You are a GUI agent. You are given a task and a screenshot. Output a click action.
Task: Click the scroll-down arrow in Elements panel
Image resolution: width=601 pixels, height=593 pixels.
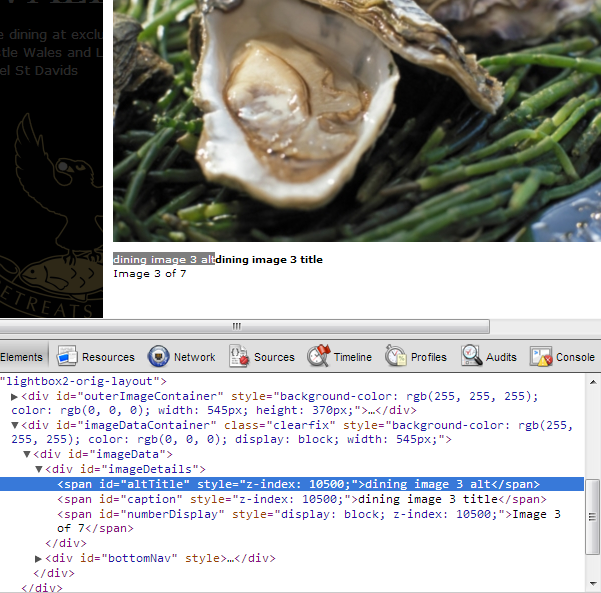click(x=592, y=585)
